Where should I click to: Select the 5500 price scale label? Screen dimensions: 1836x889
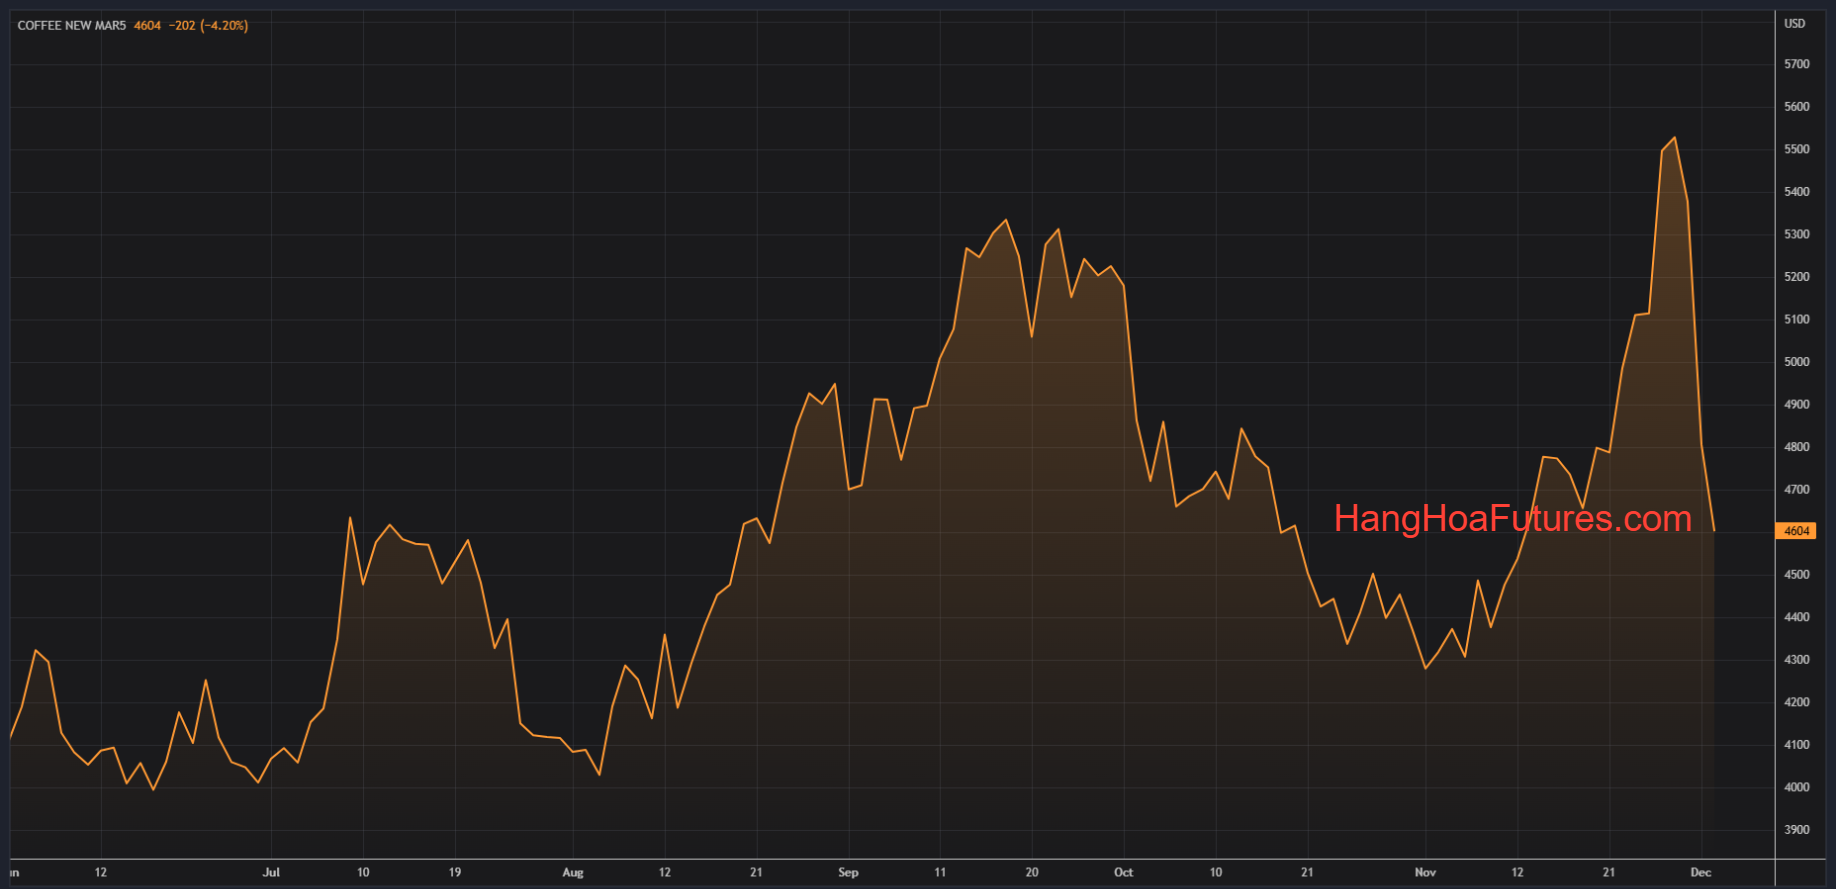pyautogui.click(x=1796, y=149)
